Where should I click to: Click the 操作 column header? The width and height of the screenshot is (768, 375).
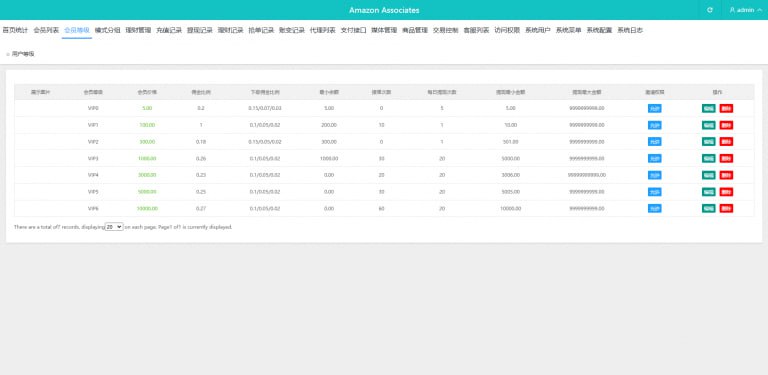(x=718, y=92)
